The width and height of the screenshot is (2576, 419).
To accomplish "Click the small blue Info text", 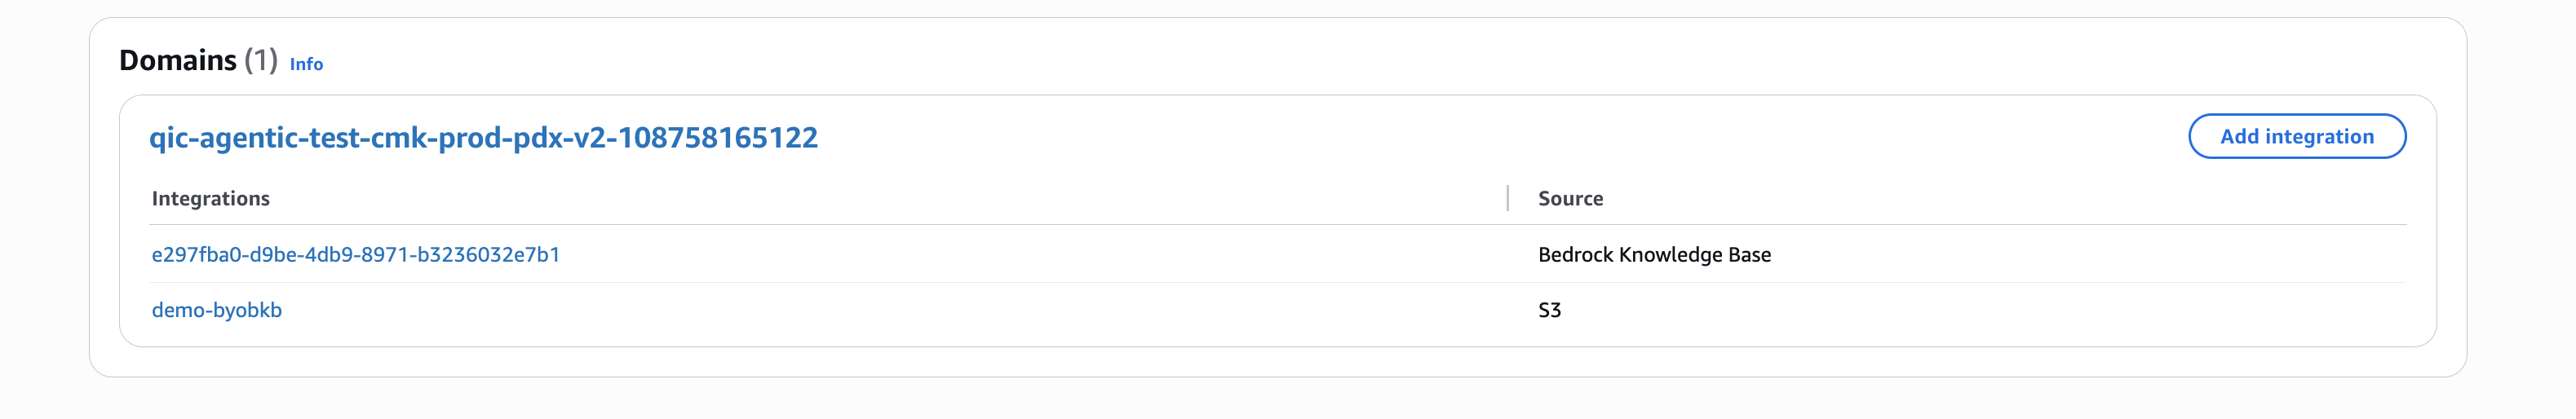I will 306,64.
